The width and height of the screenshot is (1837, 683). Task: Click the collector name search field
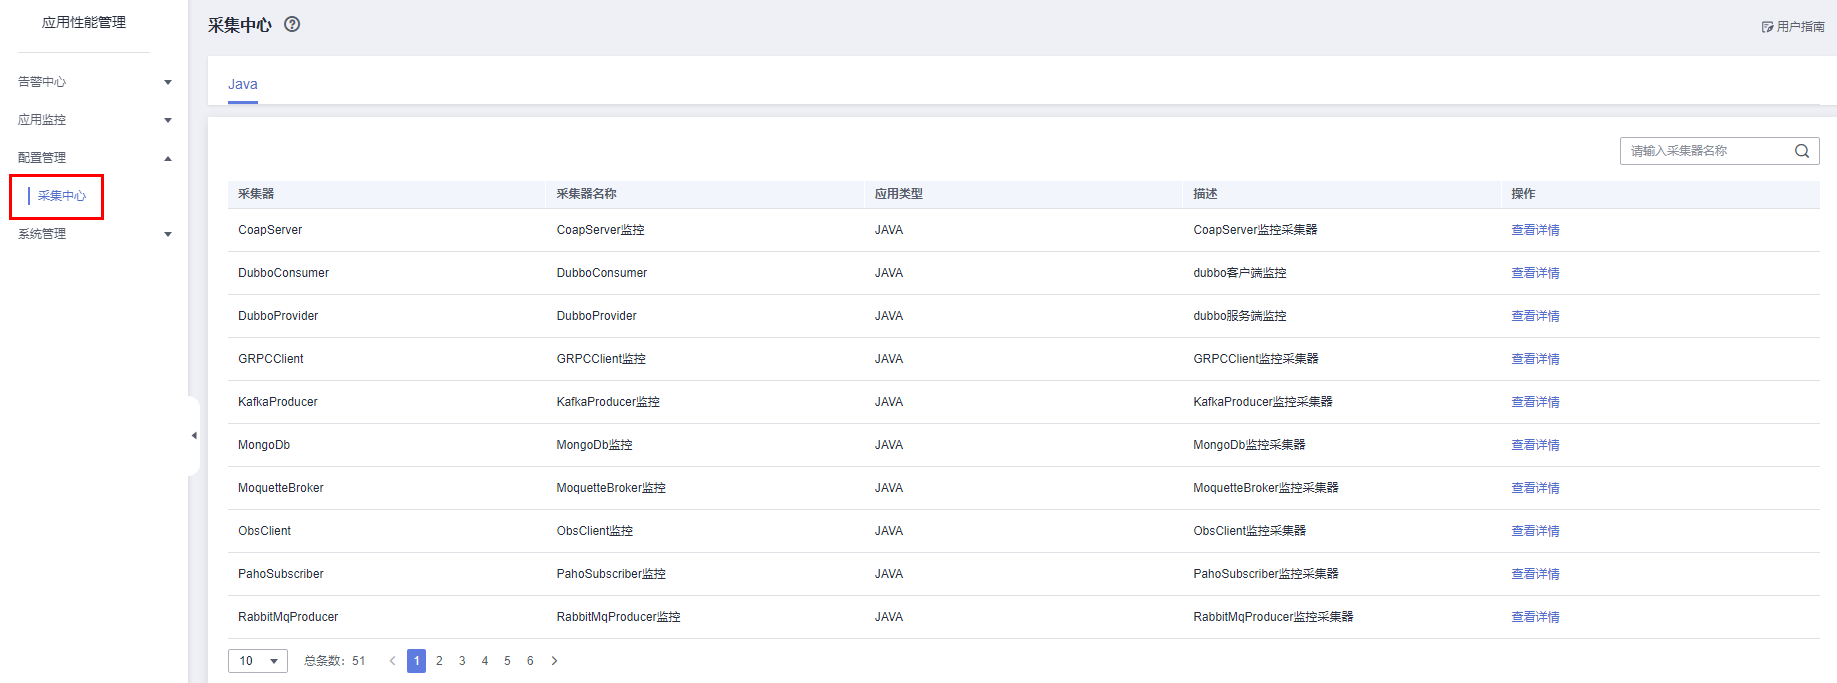click(x=1706, y=151)
